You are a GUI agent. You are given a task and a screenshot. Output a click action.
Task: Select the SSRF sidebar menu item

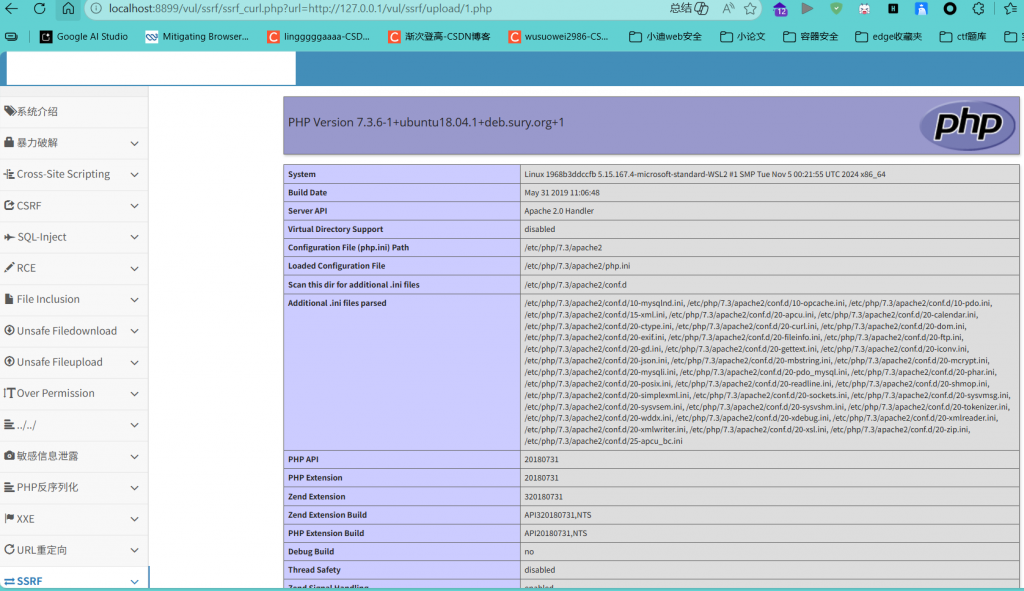pyautogui.click(x=30, y=581)
